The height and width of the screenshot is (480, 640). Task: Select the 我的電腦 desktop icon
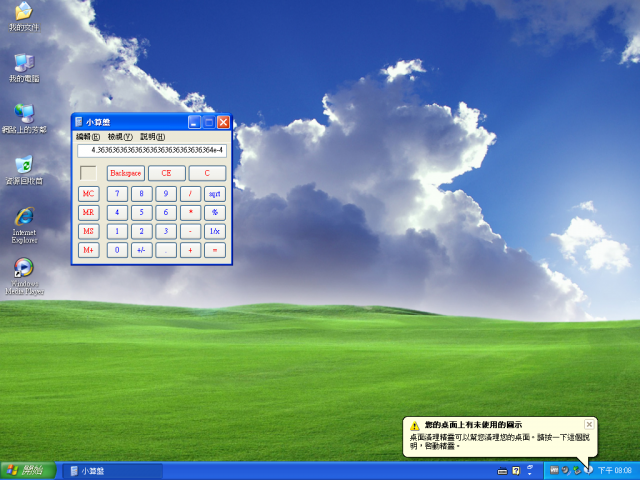[24, 68]
